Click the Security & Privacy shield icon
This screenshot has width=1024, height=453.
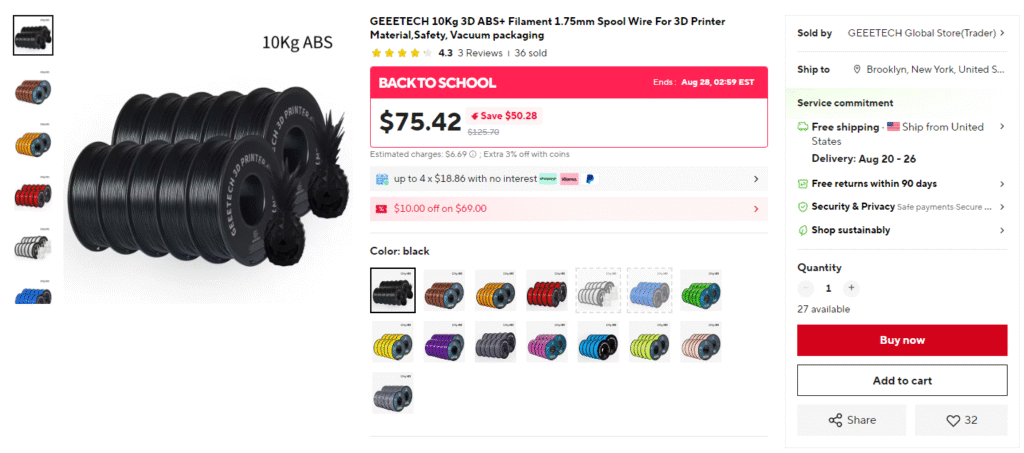tap(803, 206)
